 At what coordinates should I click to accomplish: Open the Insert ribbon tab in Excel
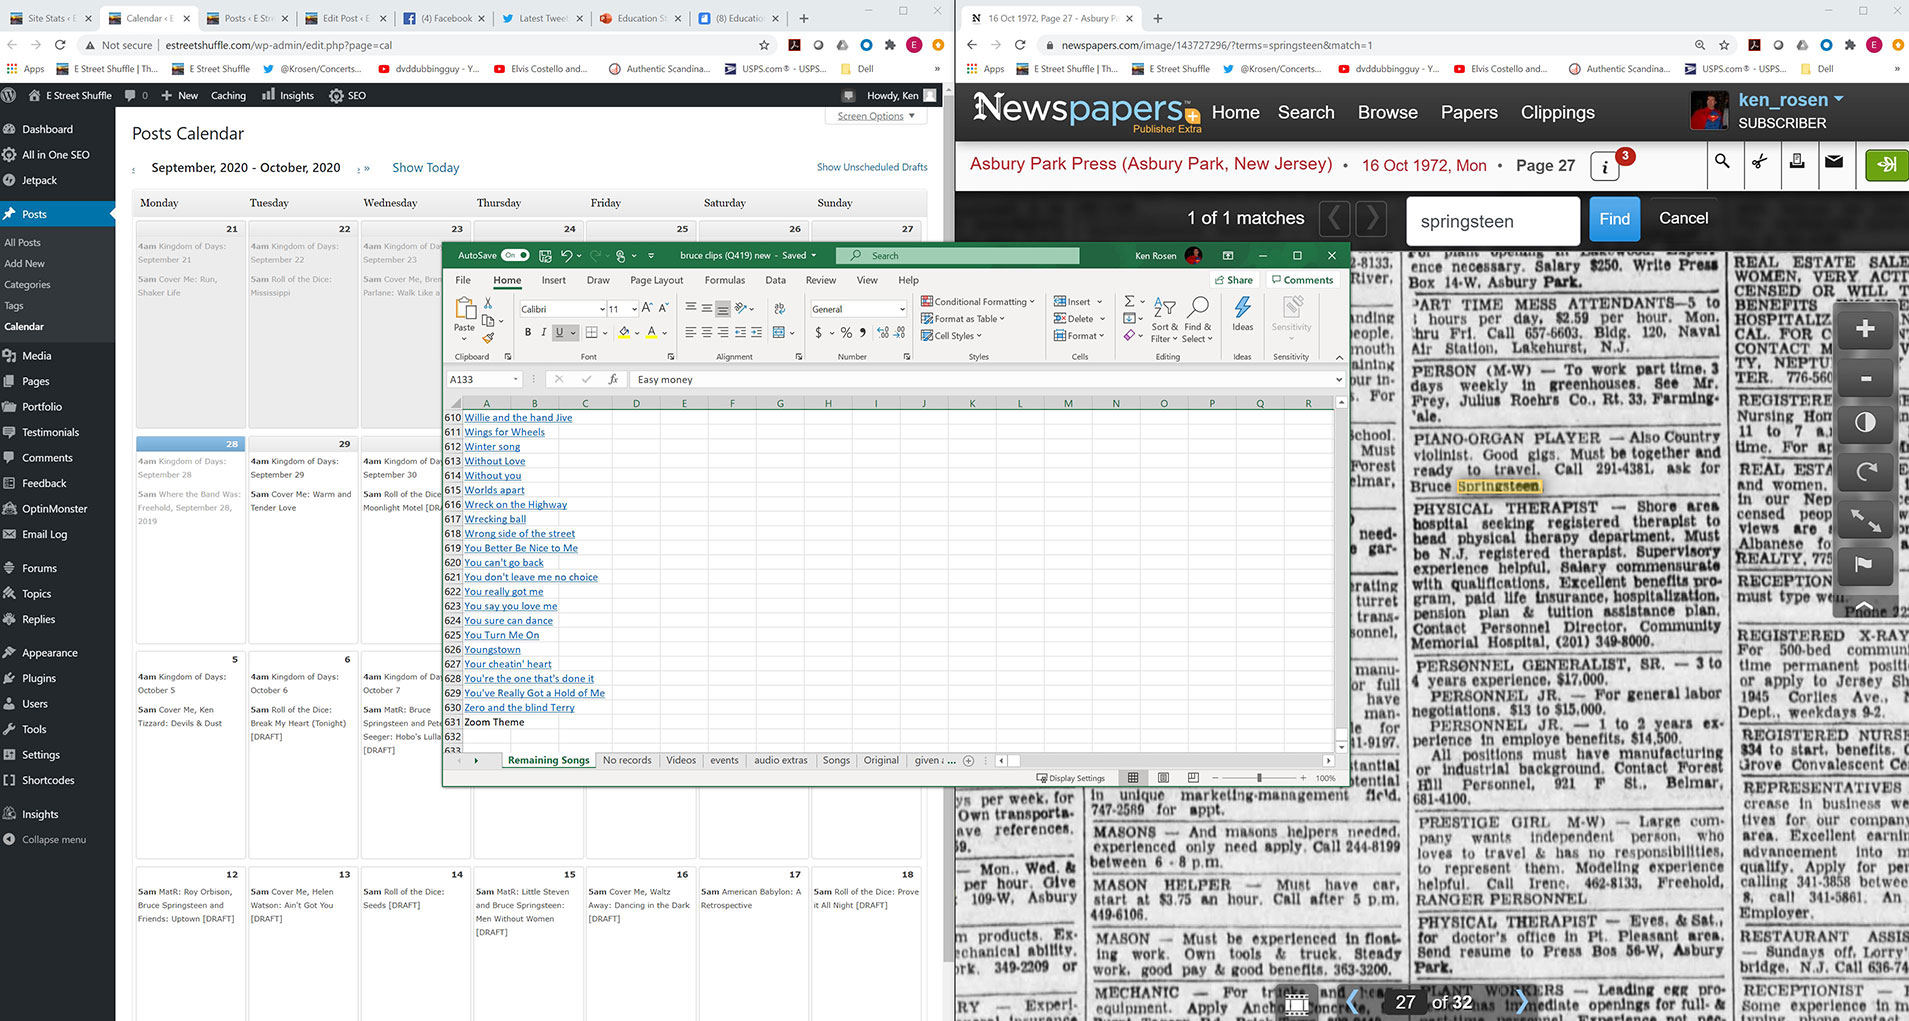554,280
